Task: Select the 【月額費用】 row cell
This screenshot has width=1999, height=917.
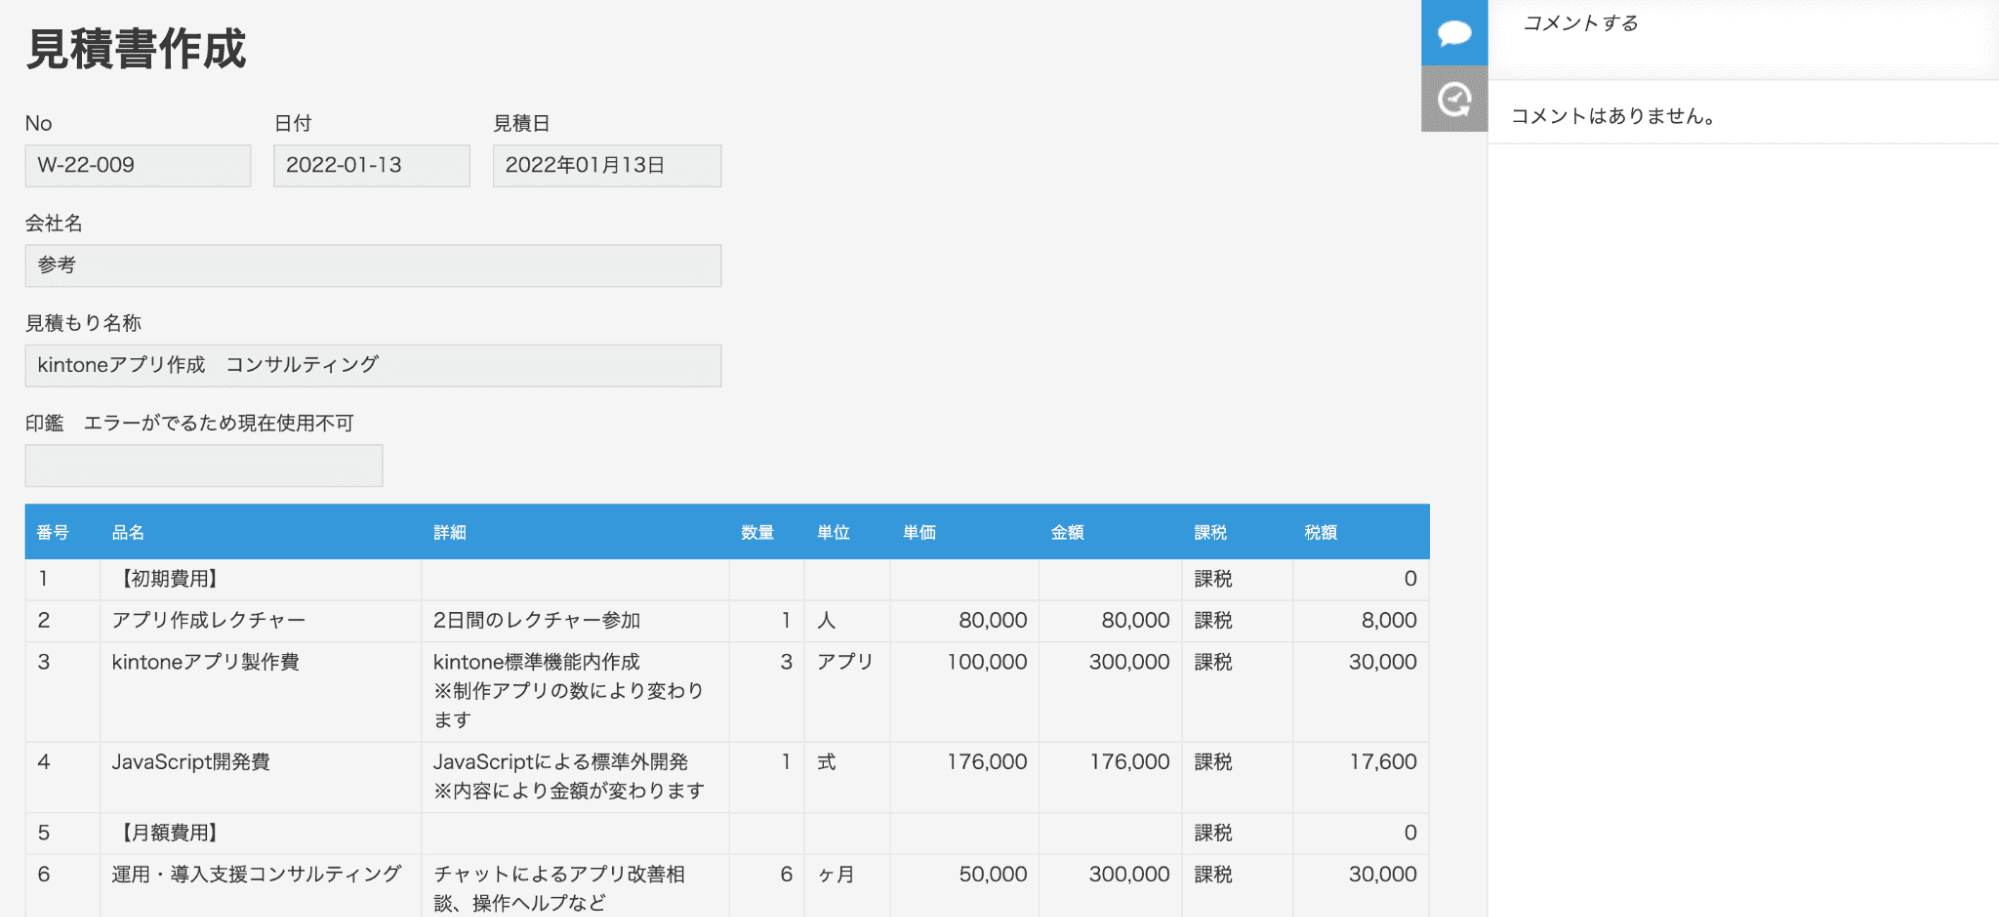Action: point(261,833)
